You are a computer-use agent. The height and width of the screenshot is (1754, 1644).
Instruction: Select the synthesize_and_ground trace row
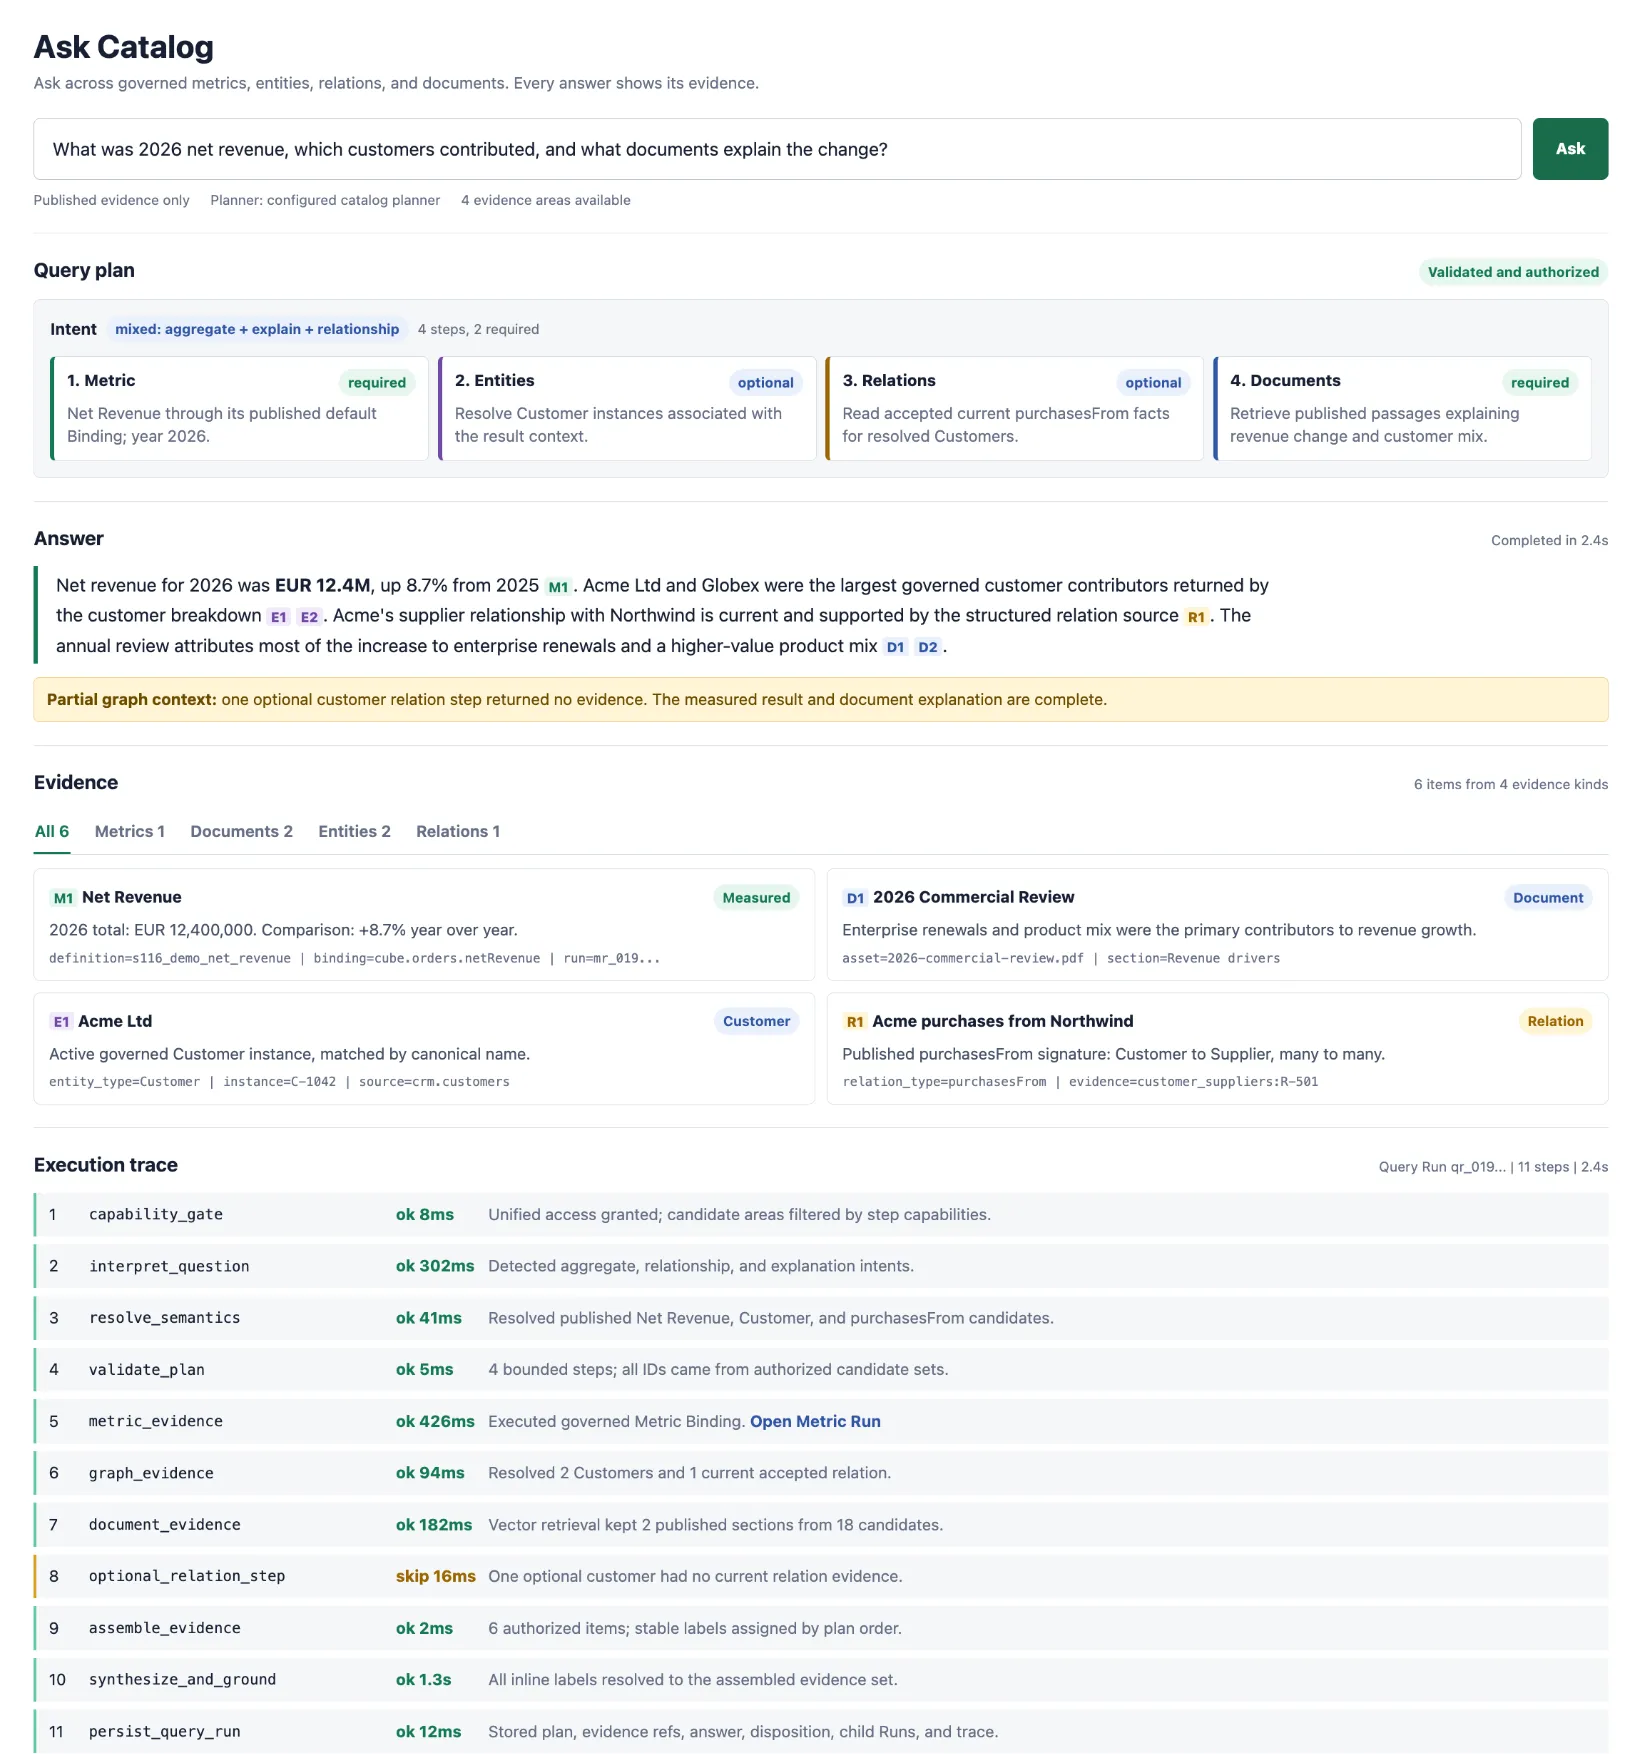point(821,1680)
